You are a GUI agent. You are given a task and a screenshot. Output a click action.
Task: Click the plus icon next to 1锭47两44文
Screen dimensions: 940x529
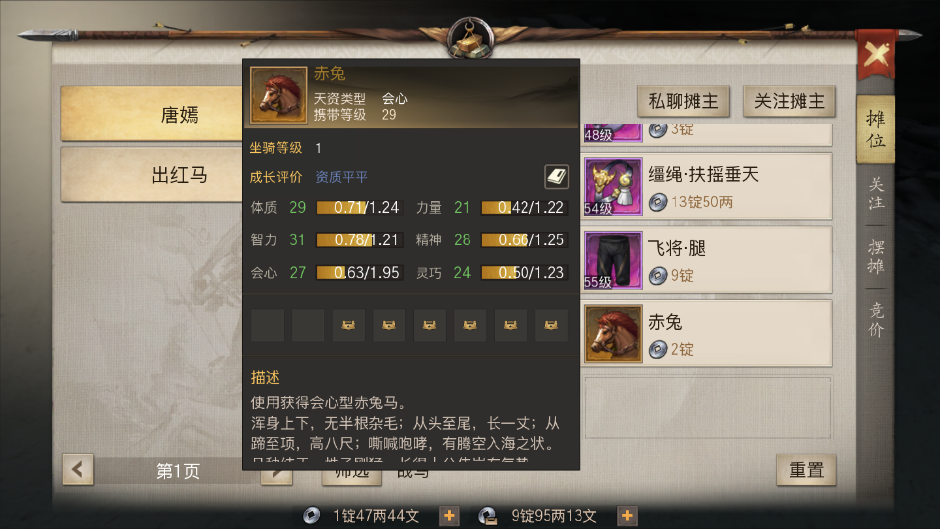point(449,515)
